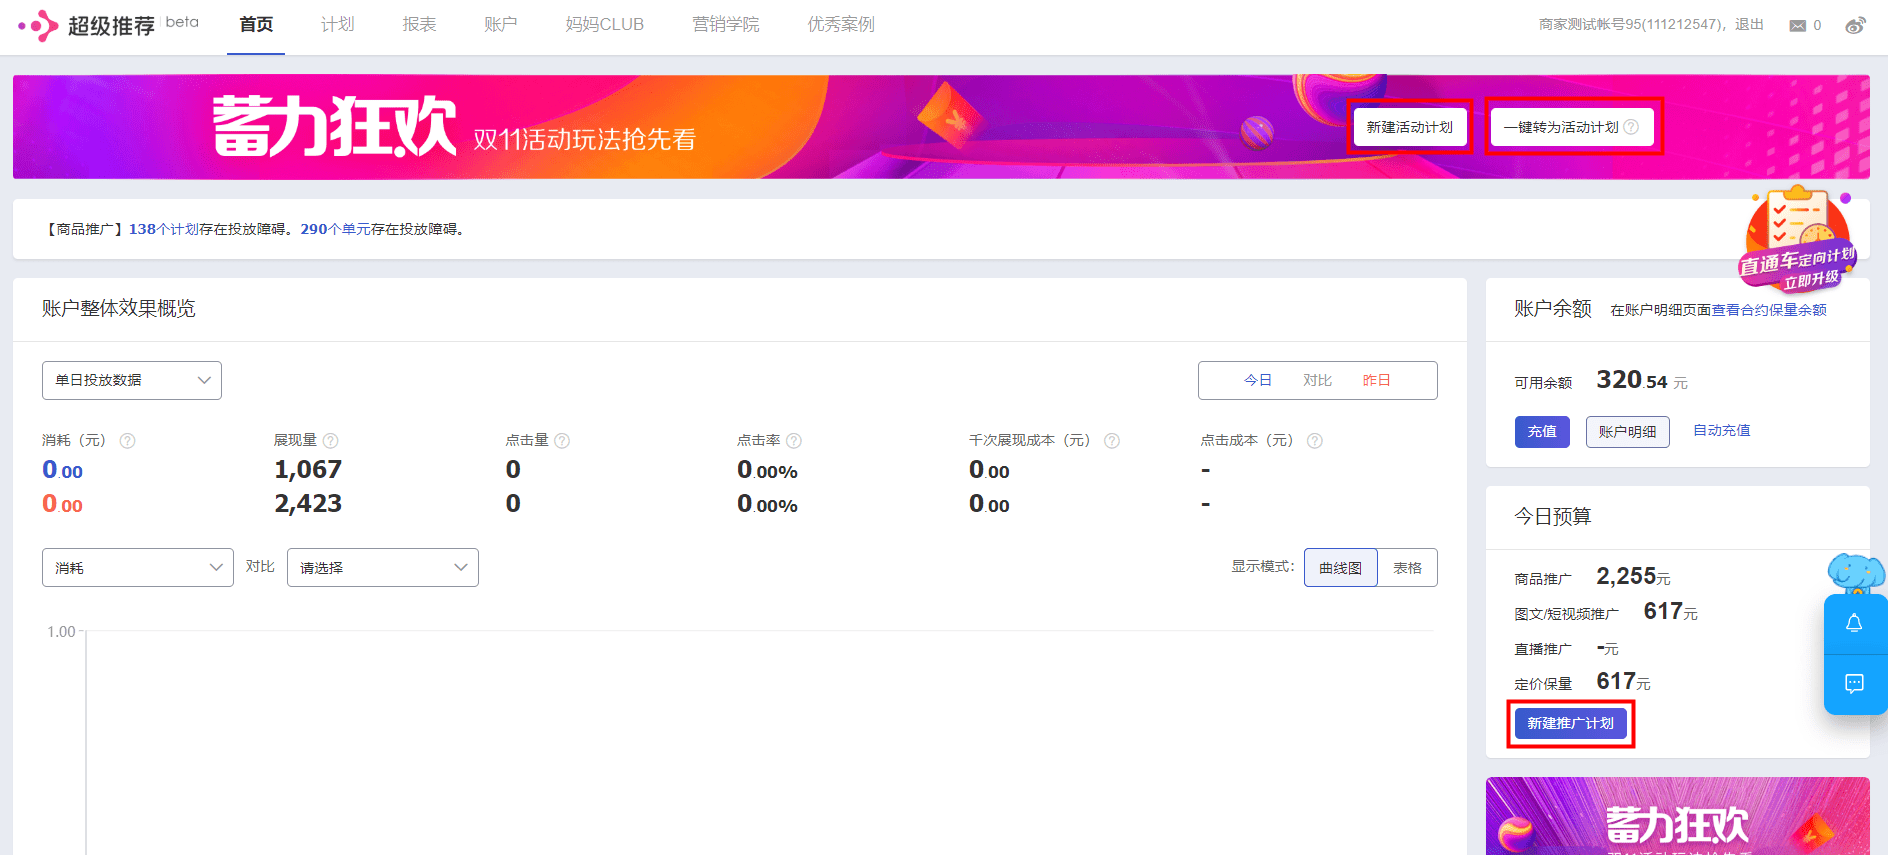Click the 290个单元 link
This screenshot has width=1888, height=855.
335,229
